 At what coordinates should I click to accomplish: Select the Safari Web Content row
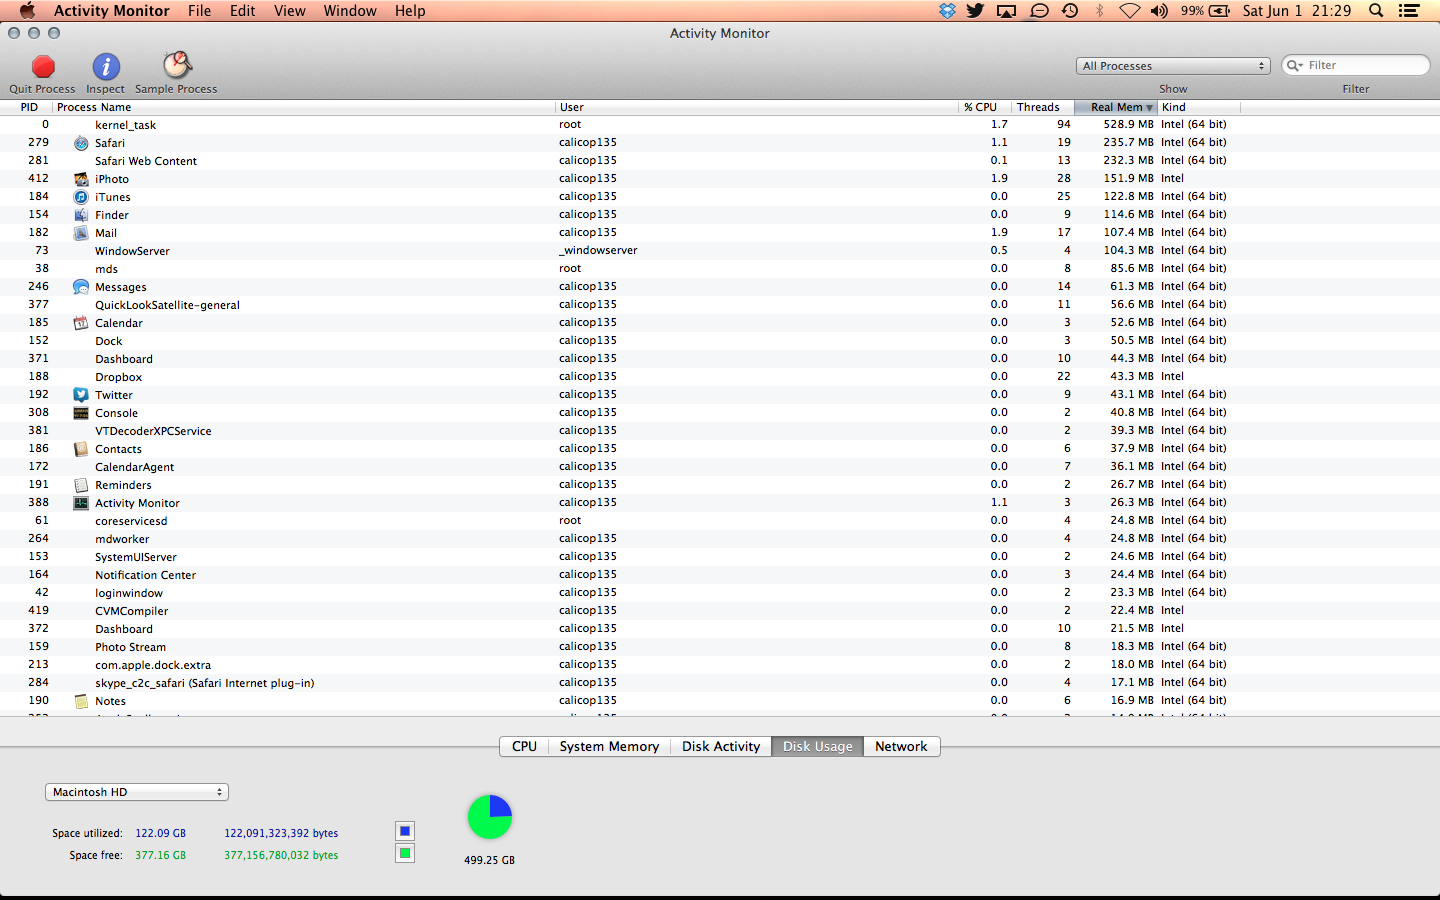720,161
